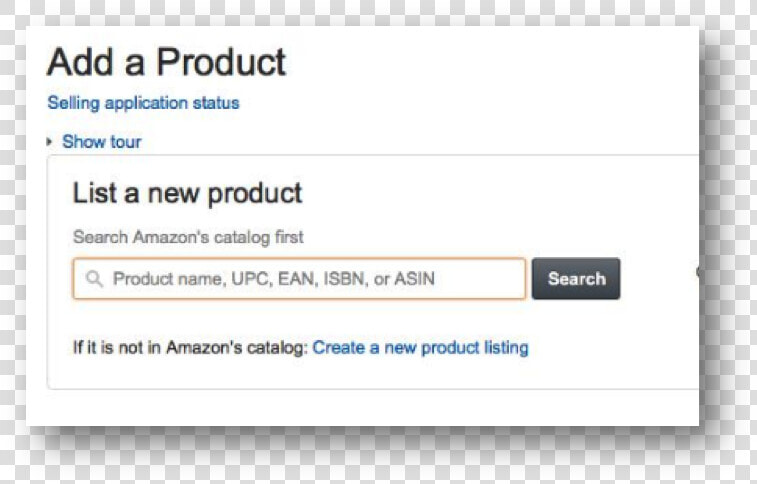757x484 pixels.
Task: Open the Selling application status link
Action: 143,103
